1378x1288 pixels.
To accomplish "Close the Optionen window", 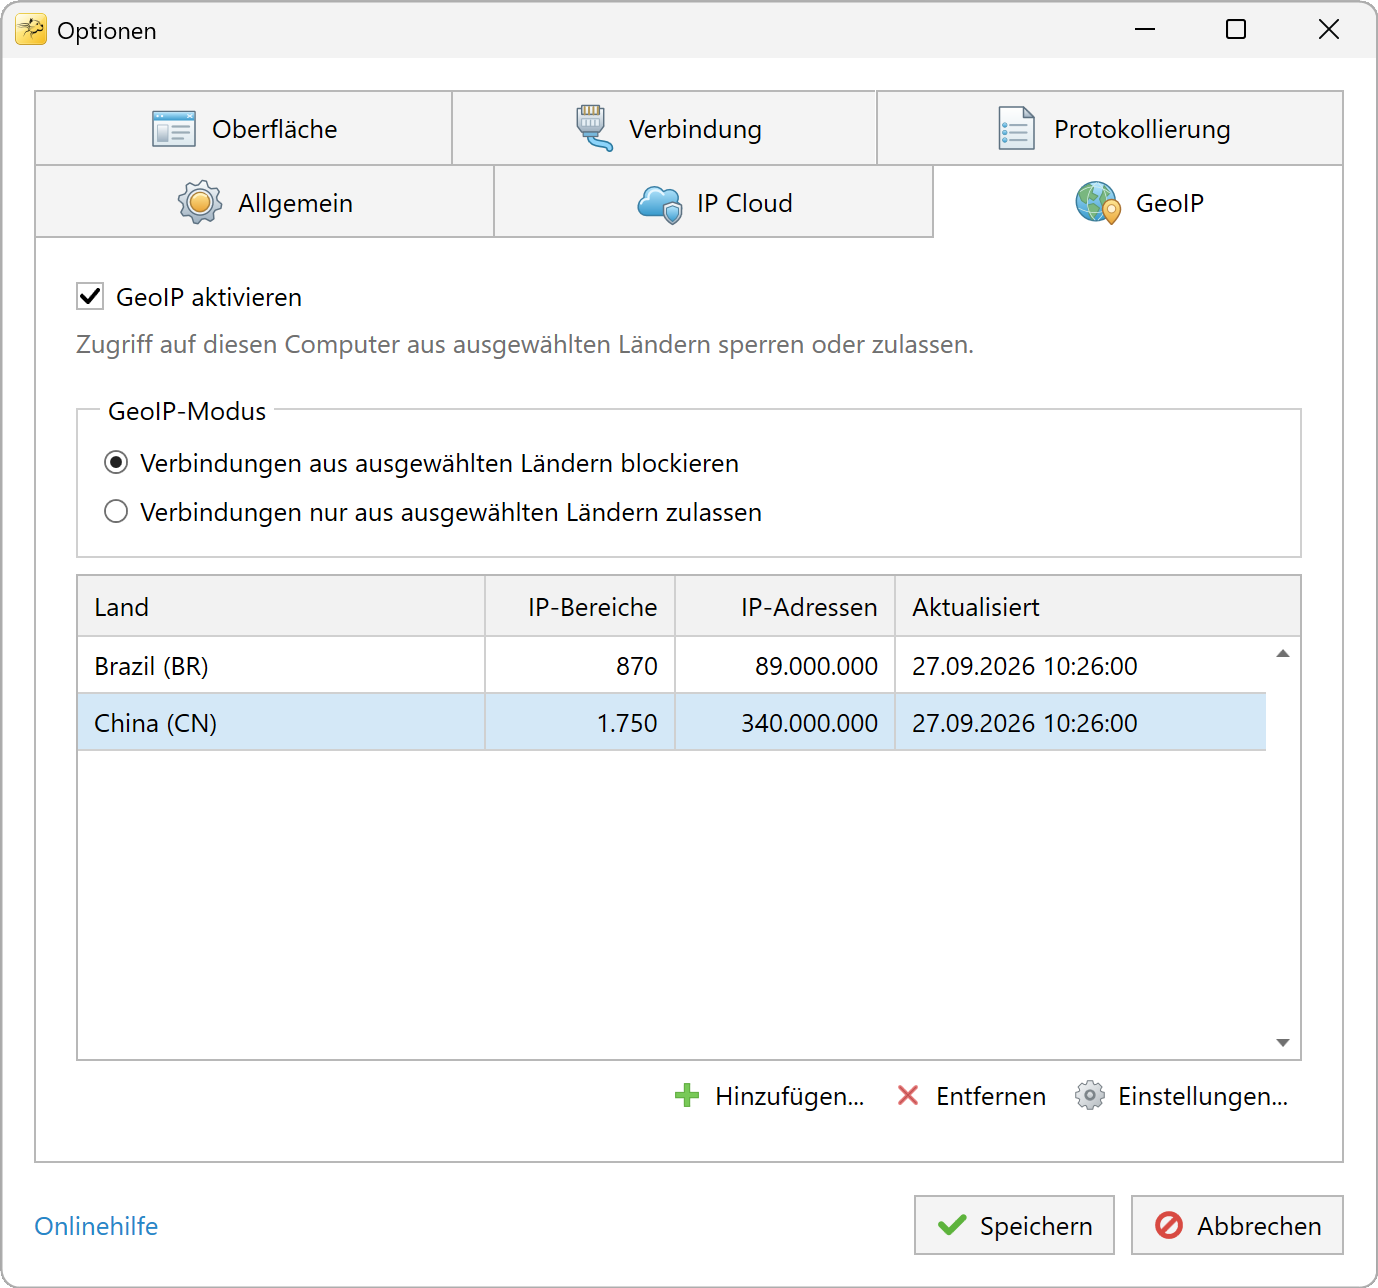I will 1329,30.
